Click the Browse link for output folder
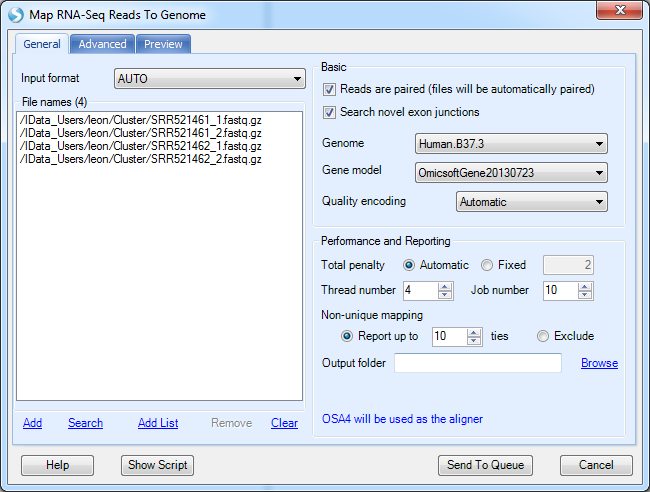Viewport: 650px width, 492px height. 599,363
